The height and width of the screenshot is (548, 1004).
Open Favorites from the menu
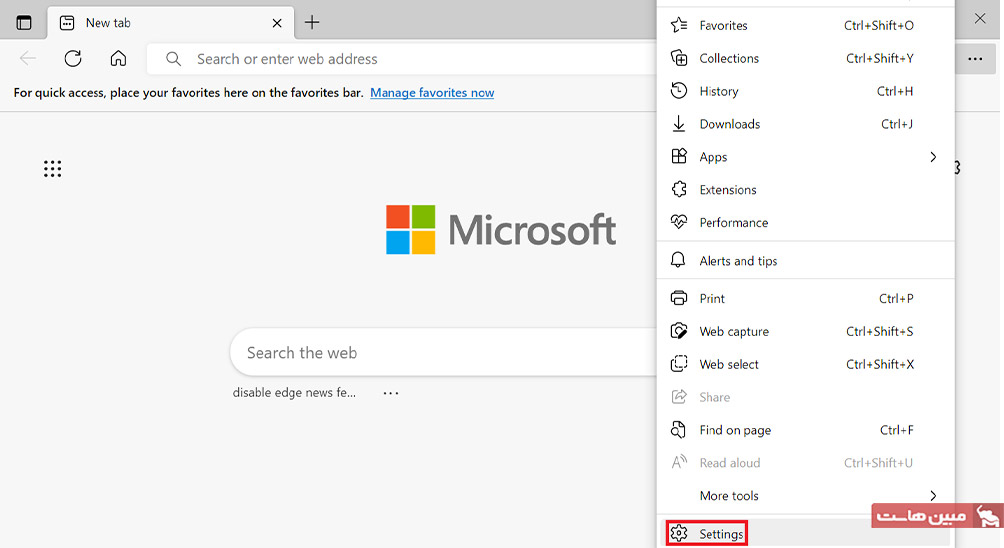click(x=806, y=26)
